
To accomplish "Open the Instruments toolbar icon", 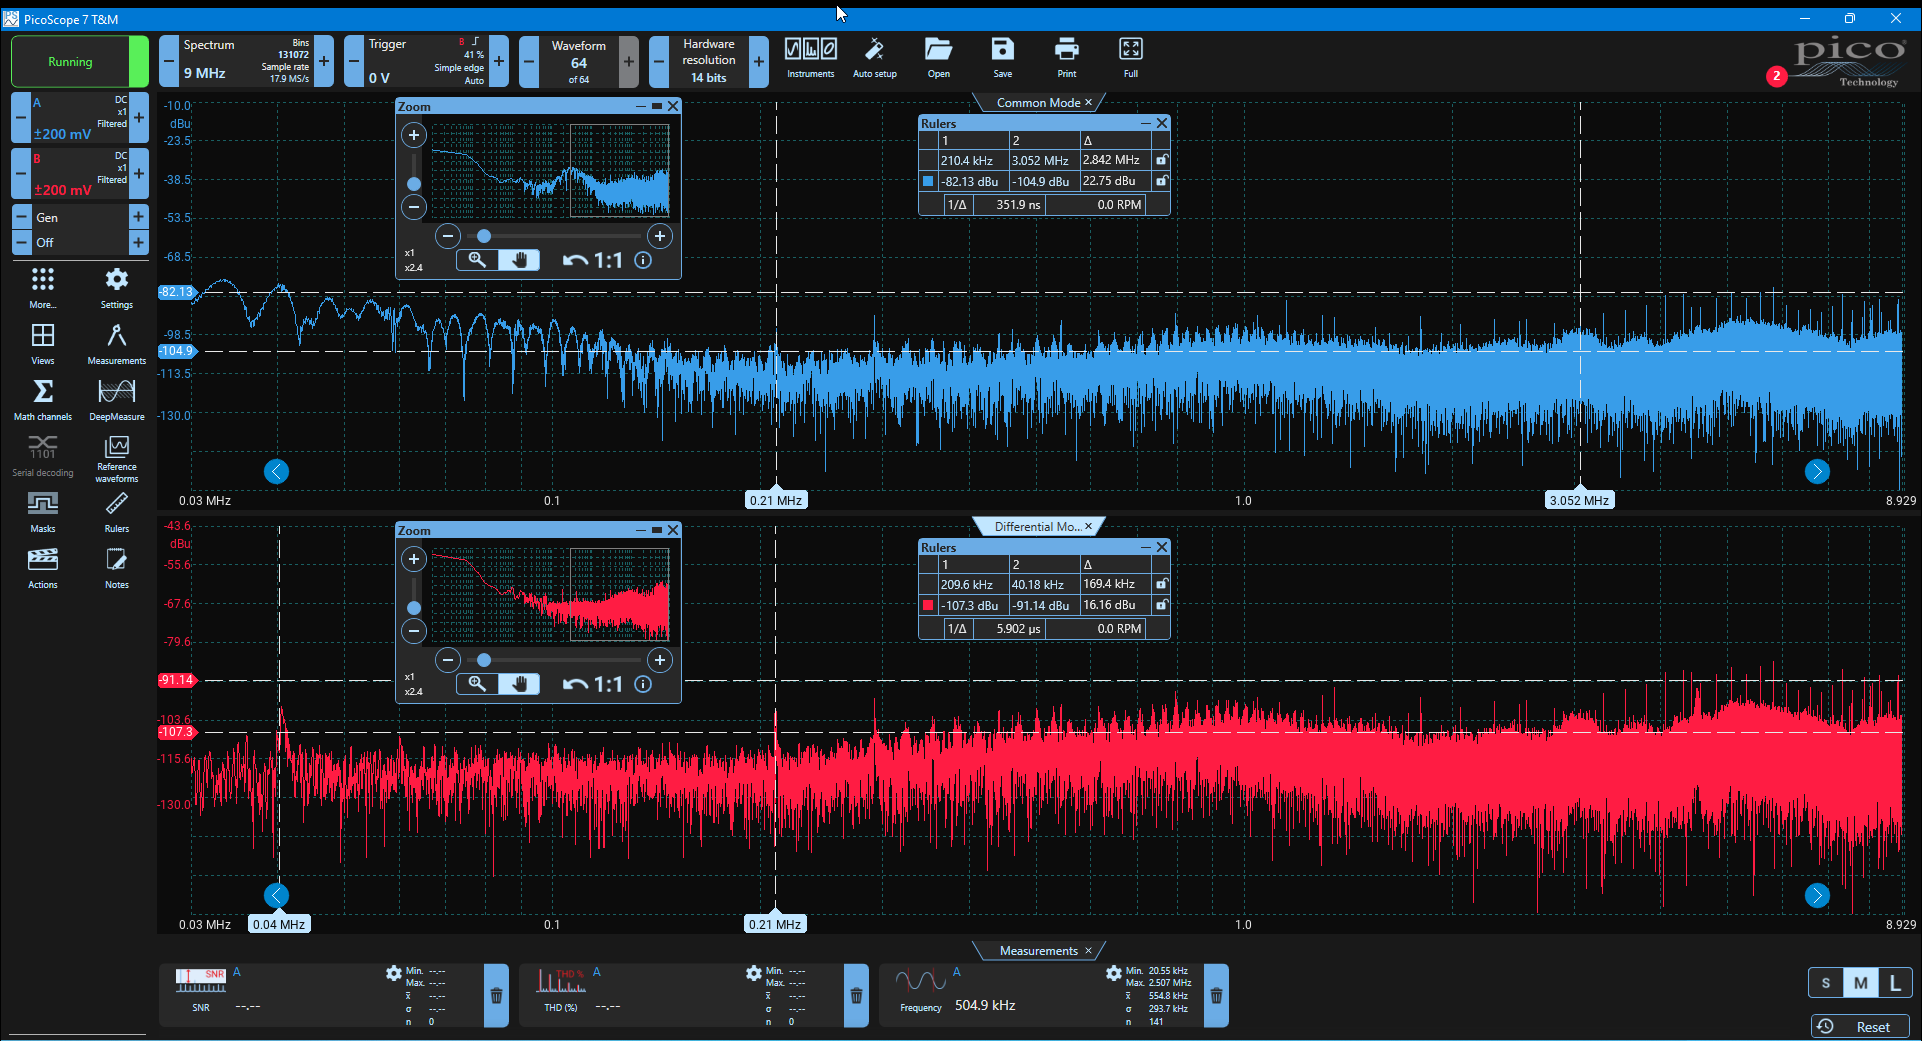I will coord(810,58).
